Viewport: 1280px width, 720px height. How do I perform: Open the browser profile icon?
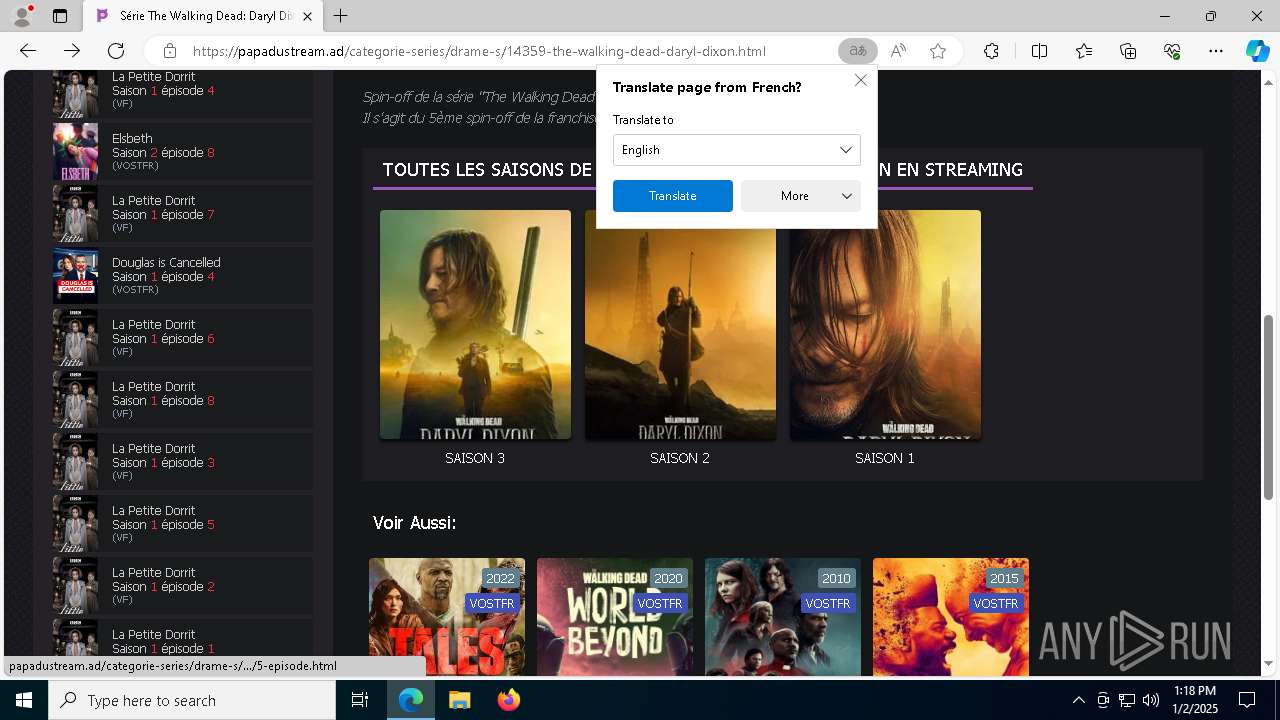pos(22,16)
